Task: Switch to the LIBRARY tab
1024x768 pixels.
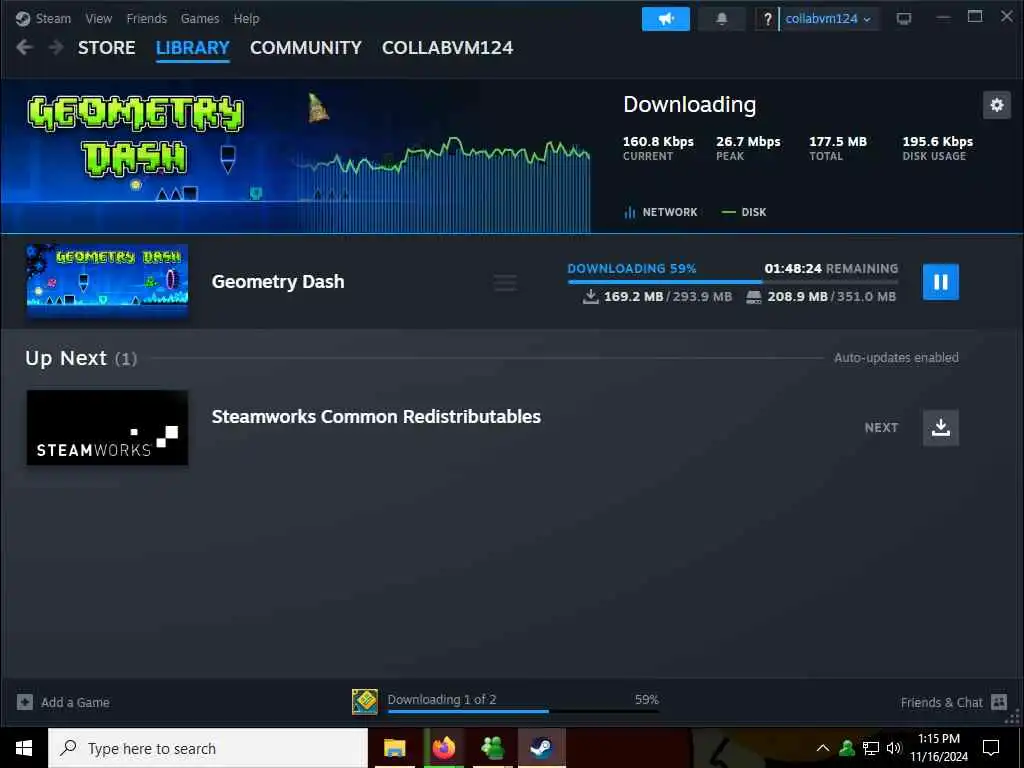Action: (193, 48)
